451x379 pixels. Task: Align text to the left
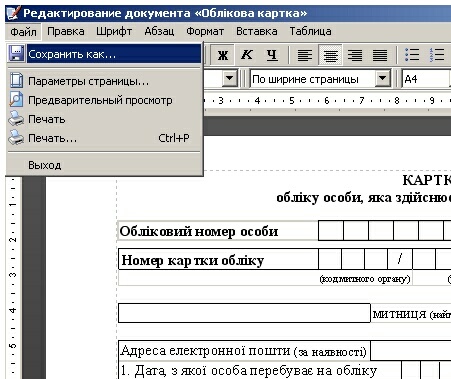click(305, 55)
